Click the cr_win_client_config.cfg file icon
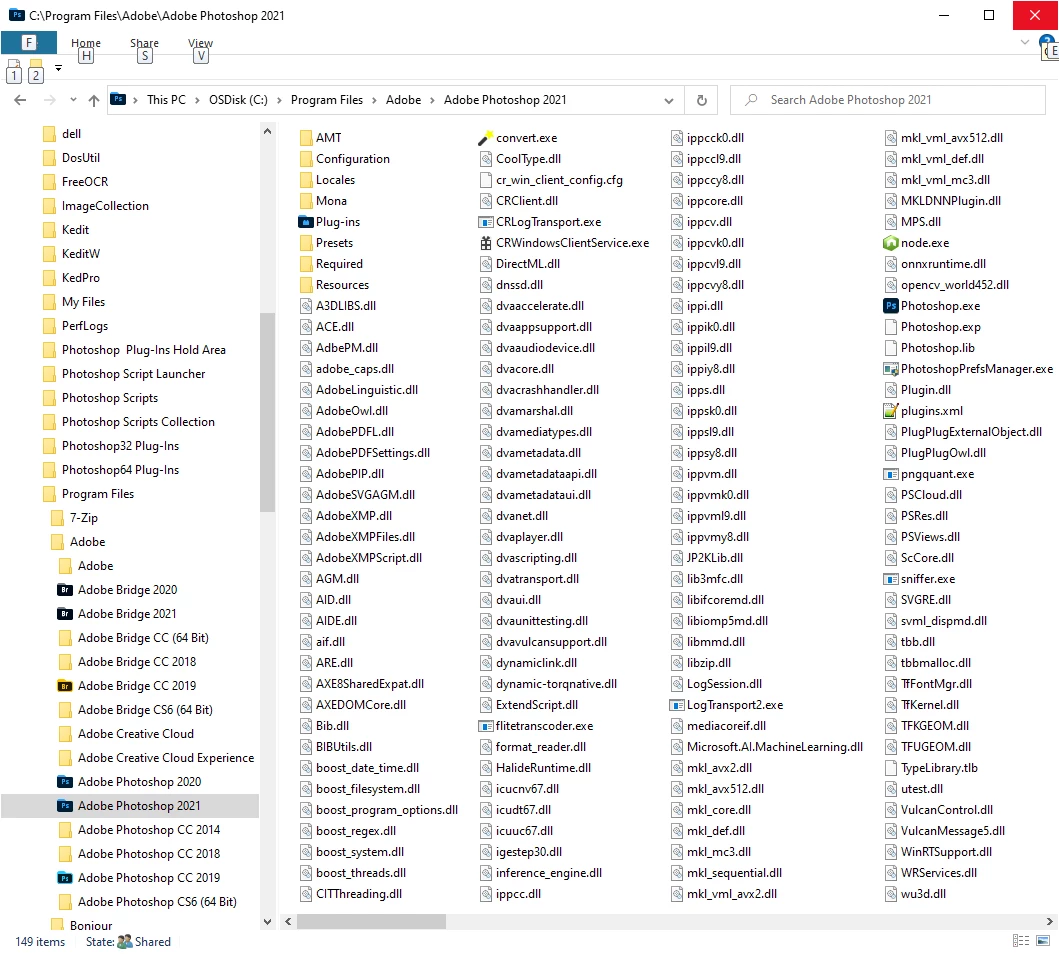The image size is (1059, 954). [486, 180]
